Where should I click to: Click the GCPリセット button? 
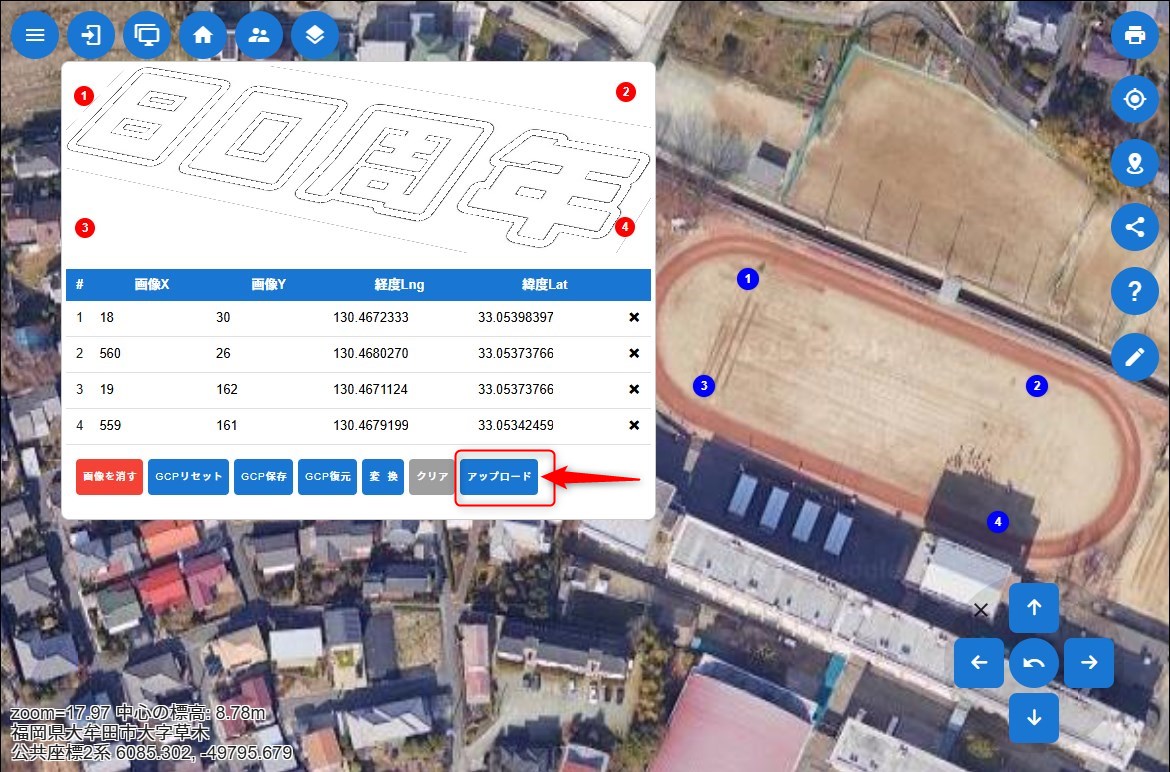(x=189, y=477)
